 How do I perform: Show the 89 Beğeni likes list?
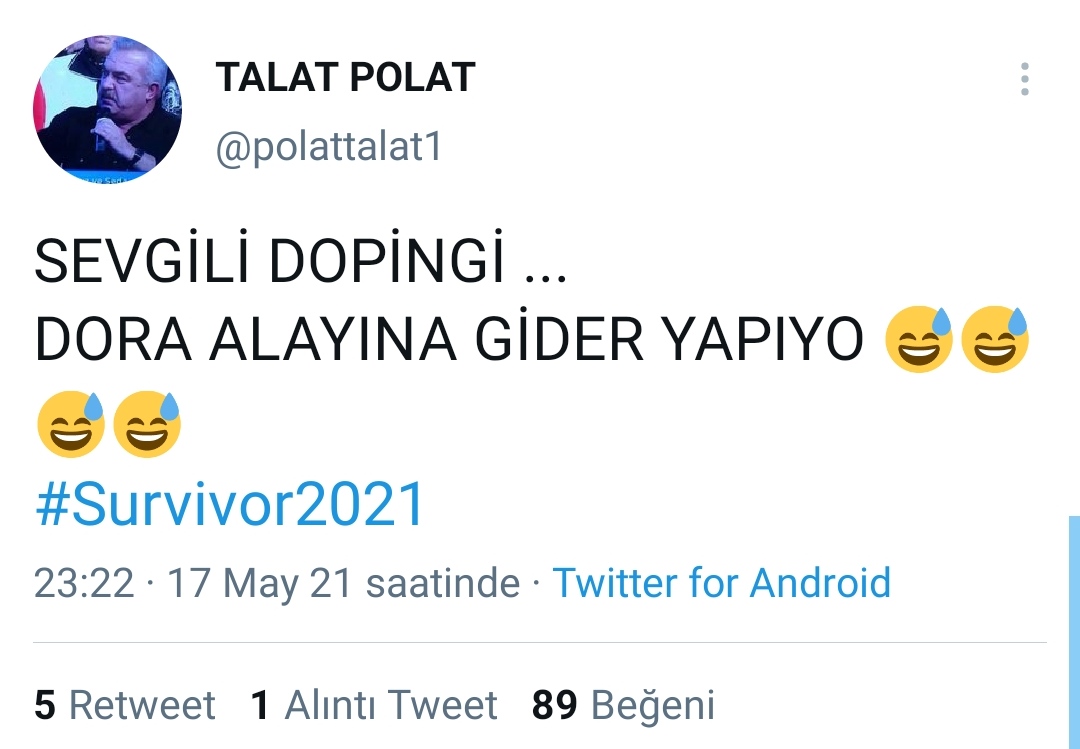point(623,705)
